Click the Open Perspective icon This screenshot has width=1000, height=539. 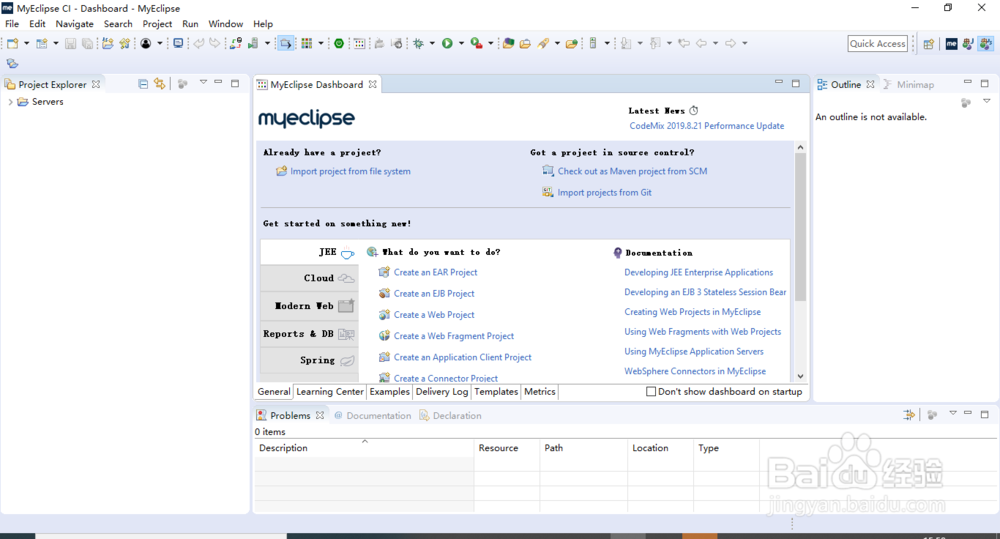[x=929, y=44]
